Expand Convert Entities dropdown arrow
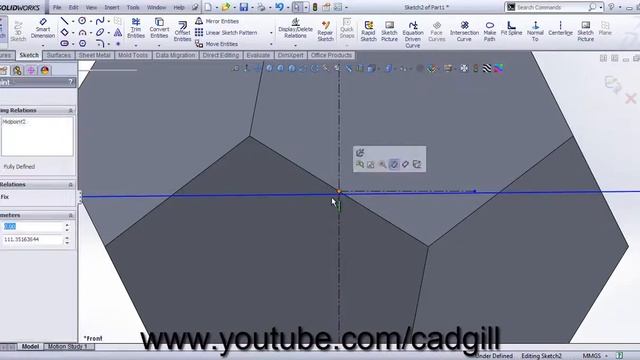The image size is (640, 360). [x=159, y=45]
